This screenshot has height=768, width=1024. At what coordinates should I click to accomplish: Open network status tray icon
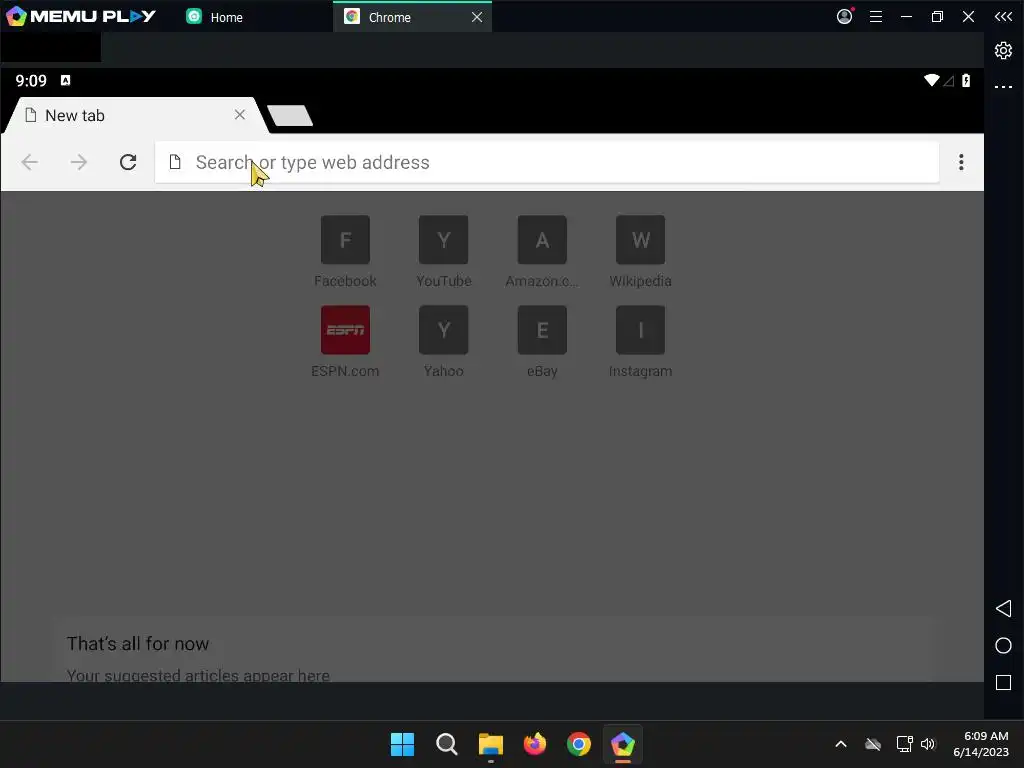point(904,744)
